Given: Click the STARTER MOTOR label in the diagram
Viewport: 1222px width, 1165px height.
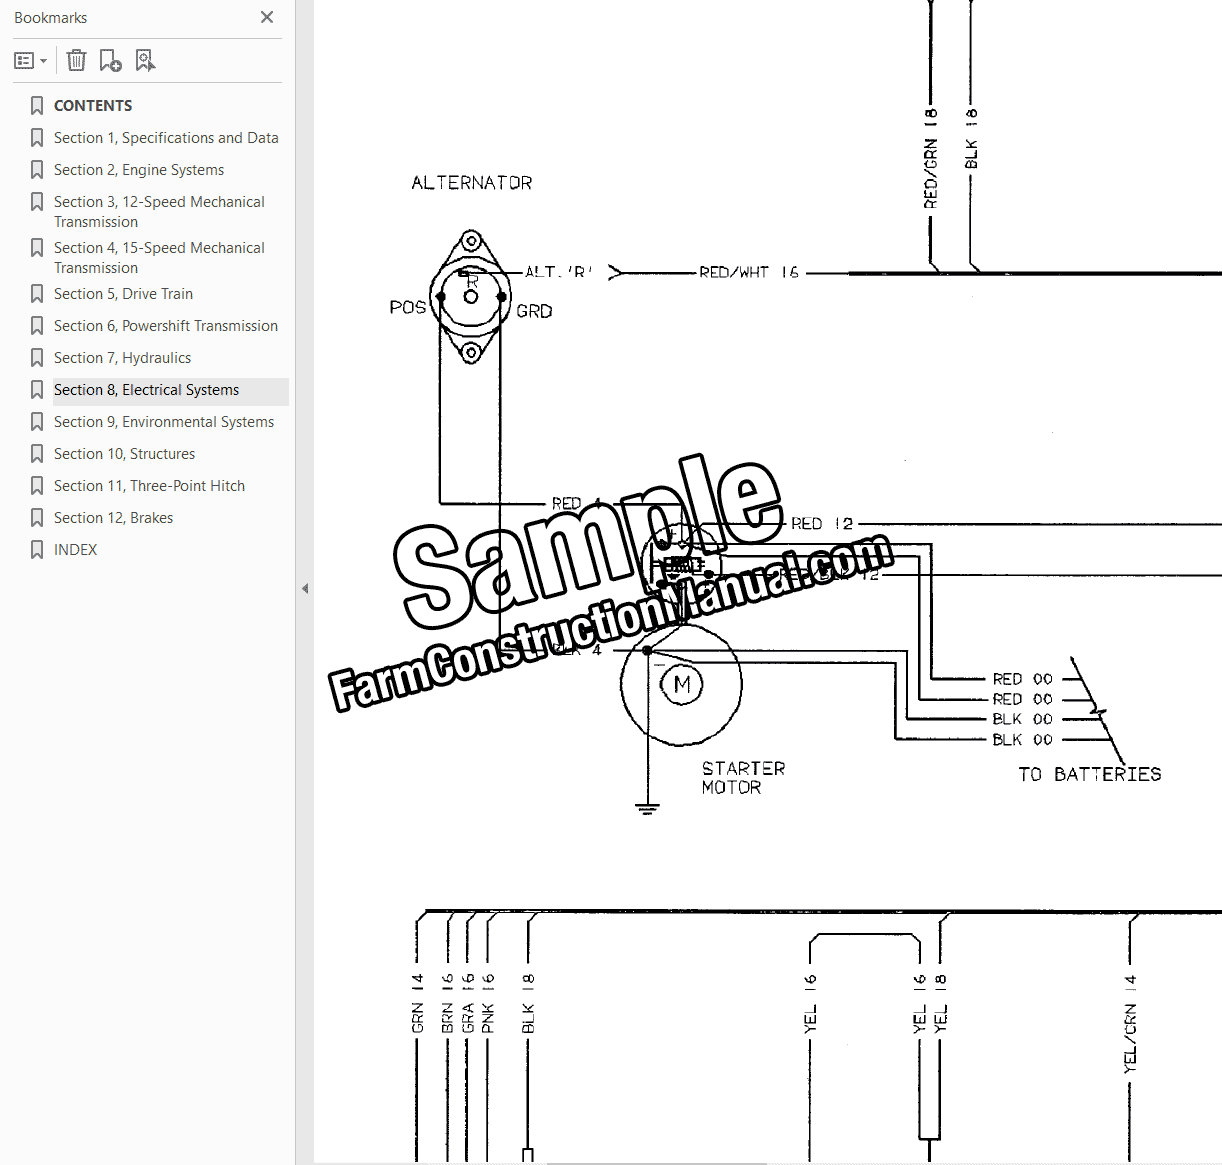Looking at the screenshot, I should tap(743, 778).
